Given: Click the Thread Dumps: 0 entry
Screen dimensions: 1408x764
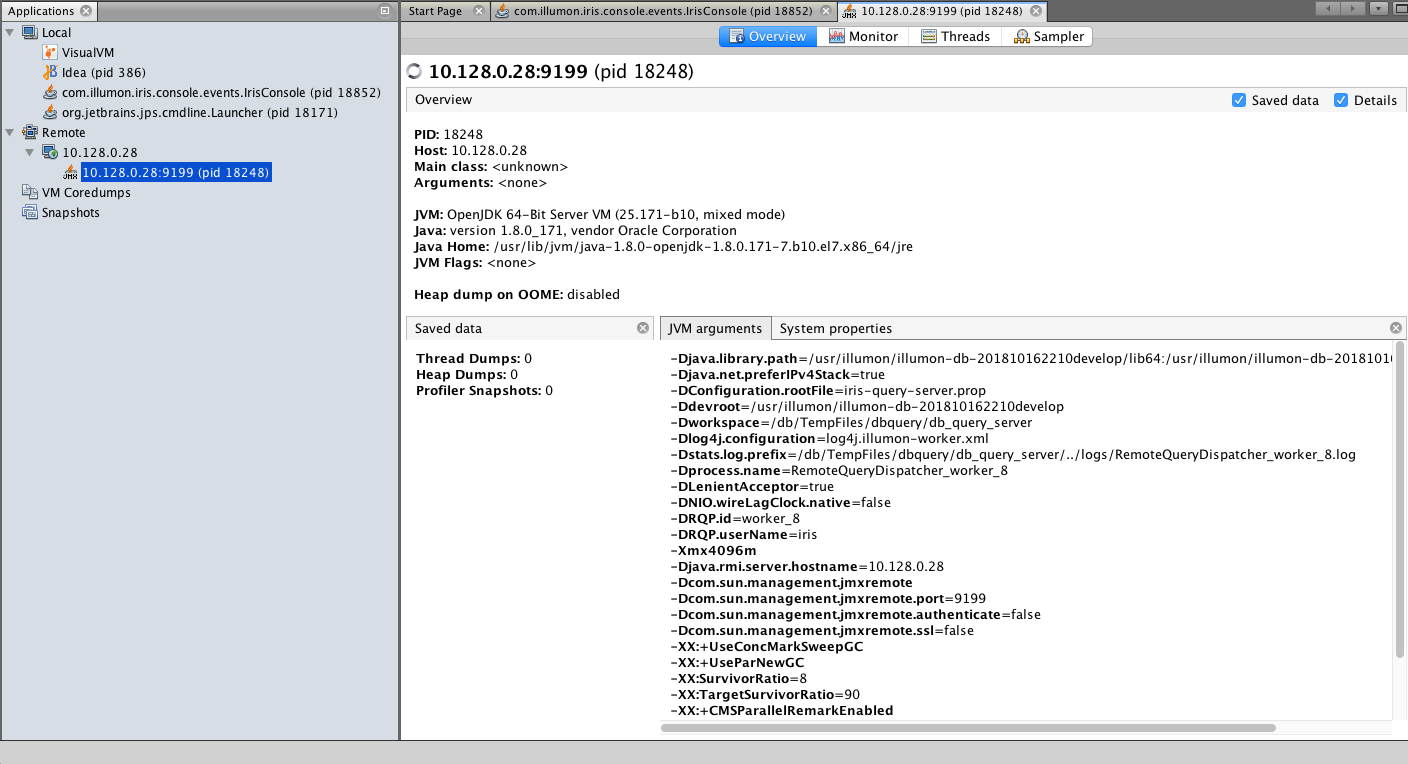Looking at the screenshot, I should pyautogui.click(x=474, y=358).
